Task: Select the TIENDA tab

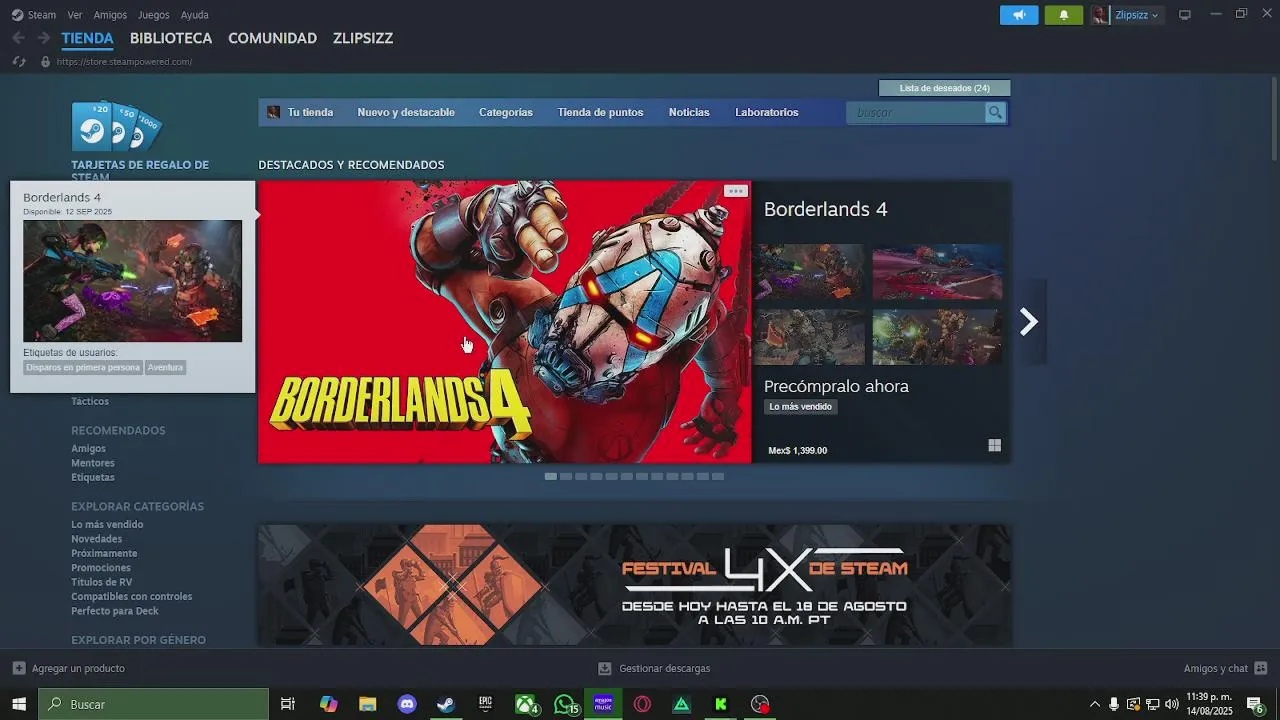Action: (x=88, y=38)
